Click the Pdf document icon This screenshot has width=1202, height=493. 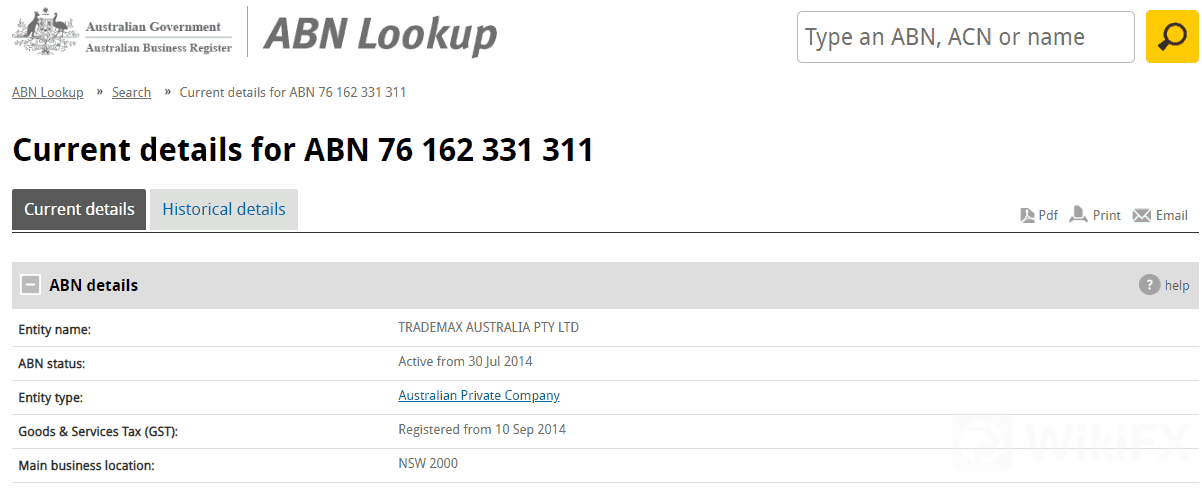click(1027, 215)
